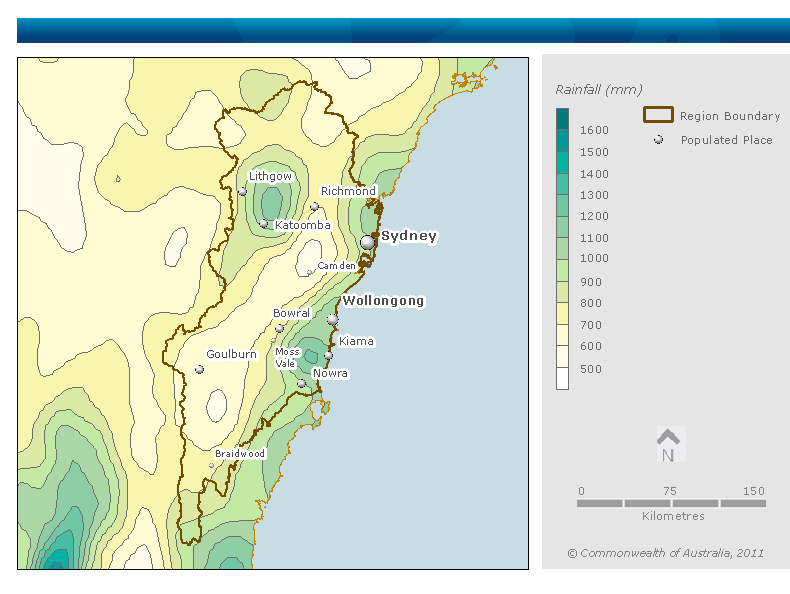Select the Goulburn populated place marker
The image size is (790, 594).
tap(199, 369)
